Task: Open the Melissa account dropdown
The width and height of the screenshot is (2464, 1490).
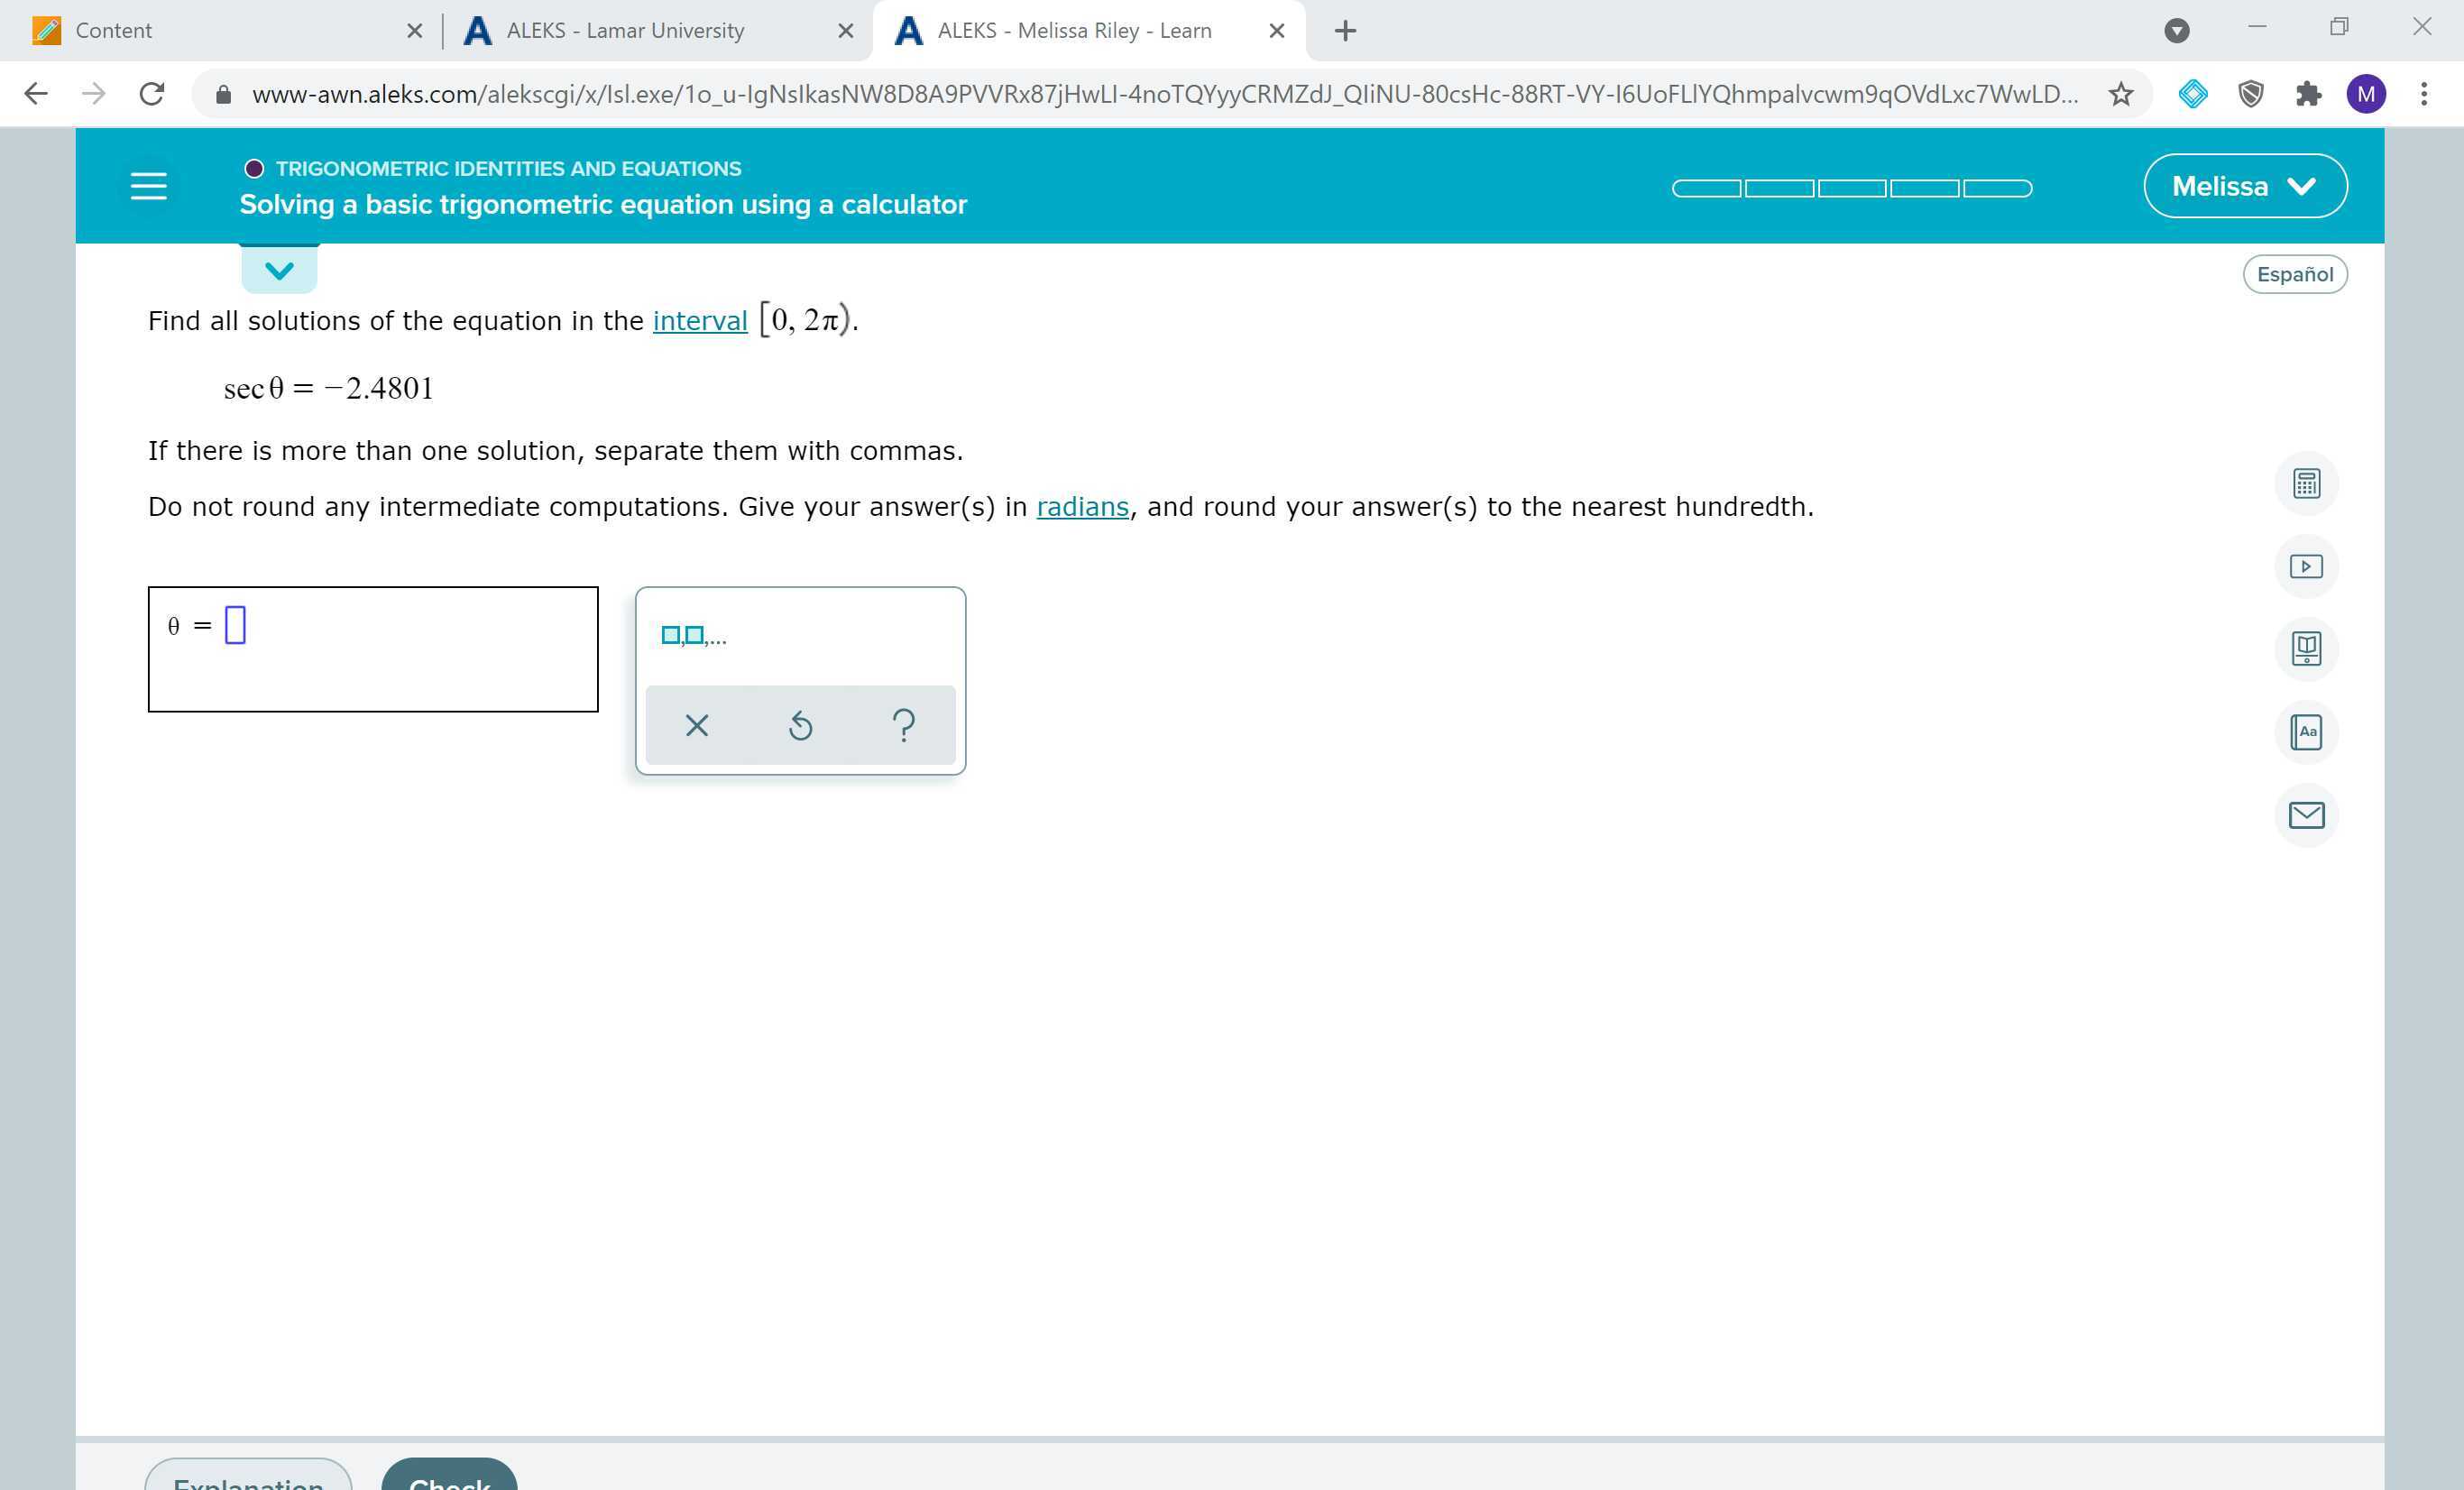Action: 2245,185
